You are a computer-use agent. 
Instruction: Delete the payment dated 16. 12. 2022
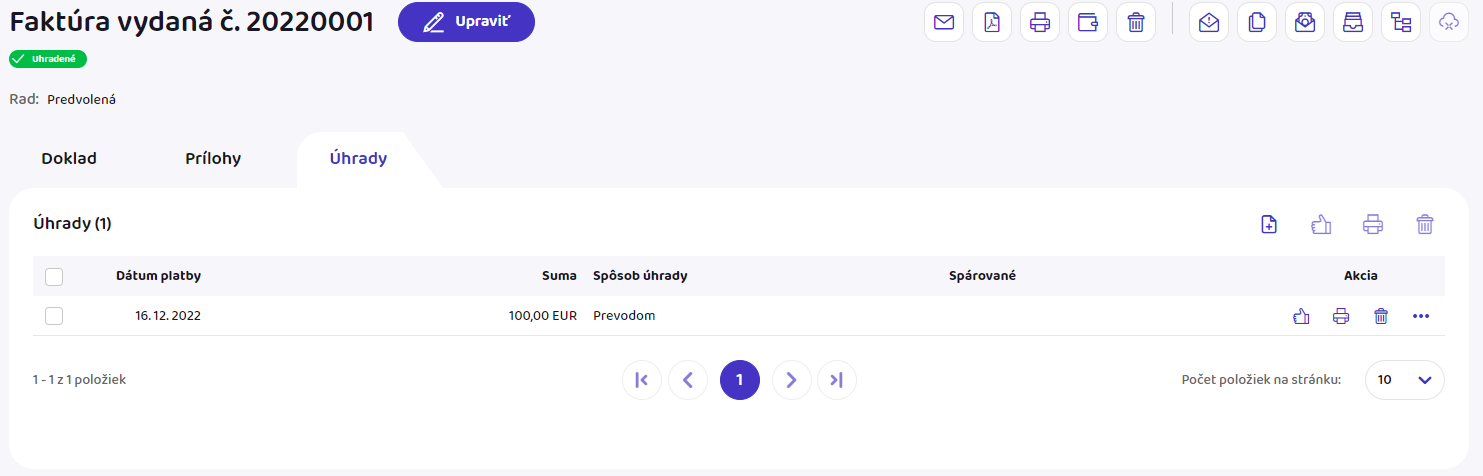[1381, 316]
